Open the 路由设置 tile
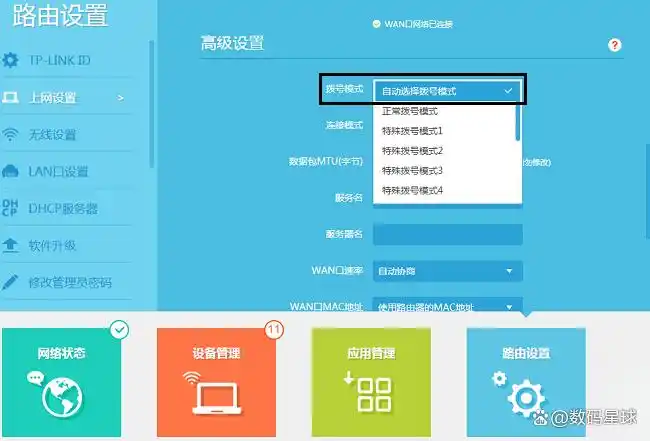The height and width of the screenshot is (441, 650). click(x=526, y=382)
